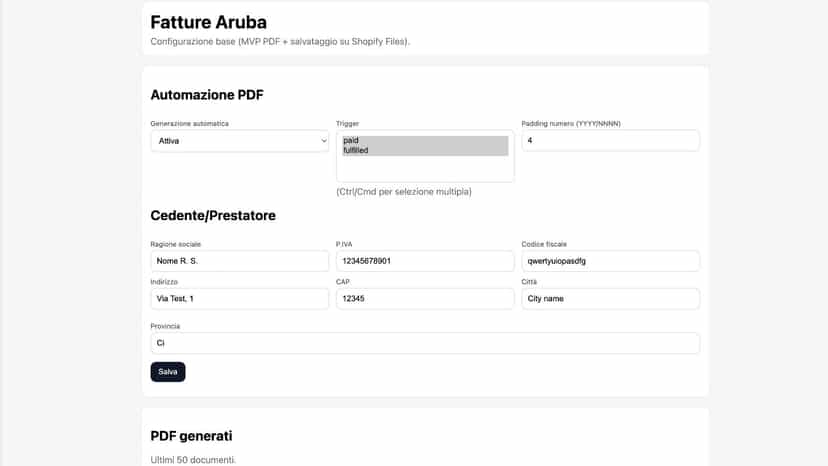Select the 'fulfilled' trigger option
Viewport: 828px width, 466px height.
pos(425,151)
